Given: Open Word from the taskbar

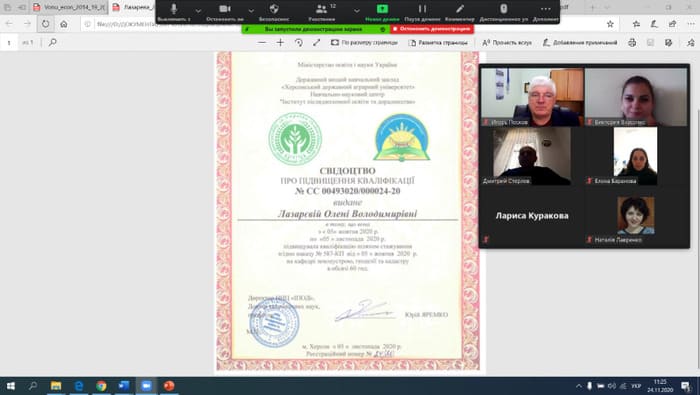Looking at the screenshot, I should [x=124, y=386].
